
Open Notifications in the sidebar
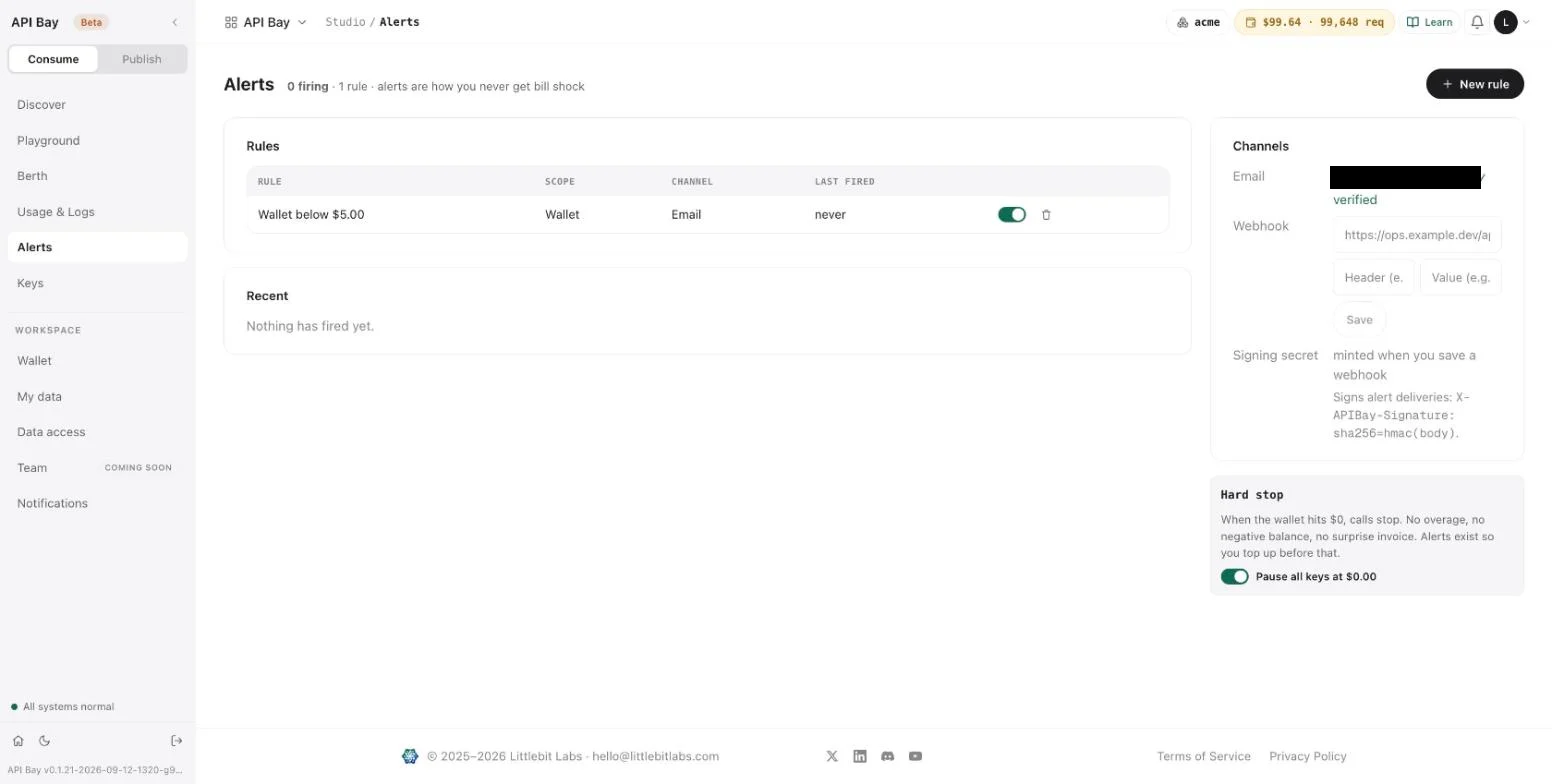97,503
